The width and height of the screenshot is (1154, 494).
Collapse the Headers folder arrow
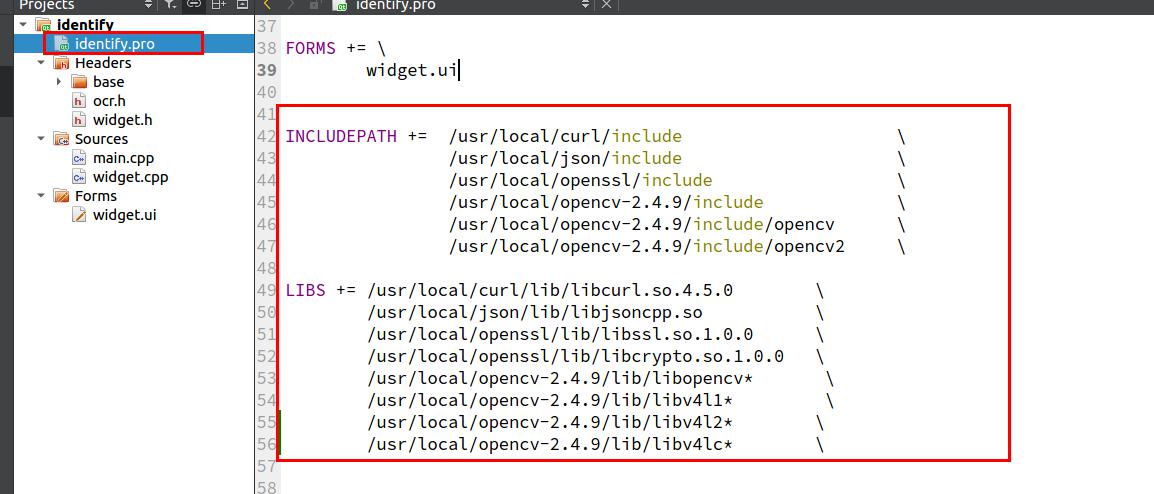40,63
